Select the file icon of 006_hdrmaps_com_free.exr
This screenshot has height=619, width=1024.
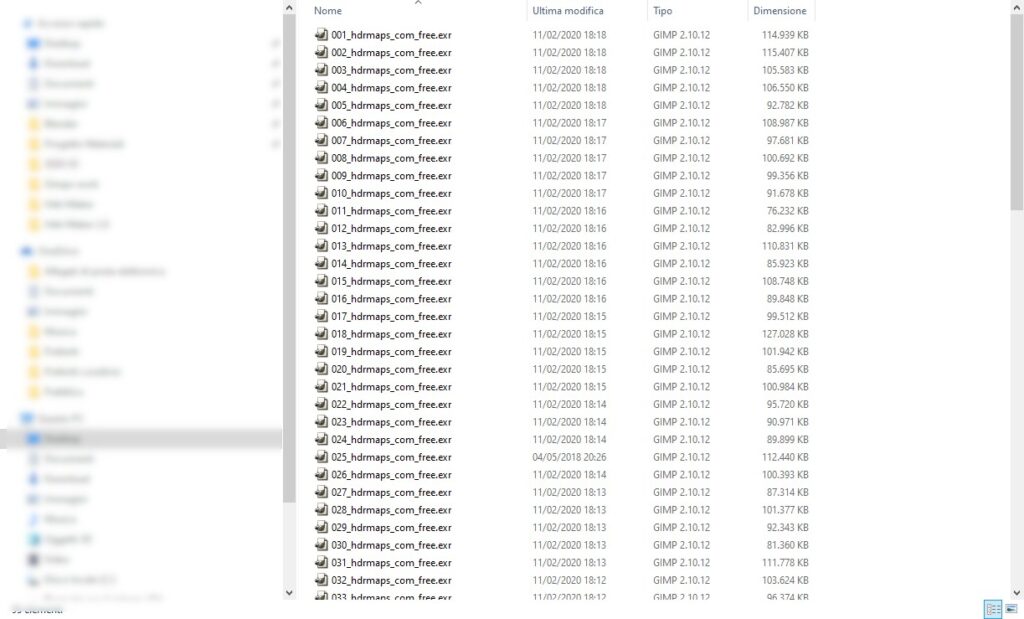click(x=321, y=123)
